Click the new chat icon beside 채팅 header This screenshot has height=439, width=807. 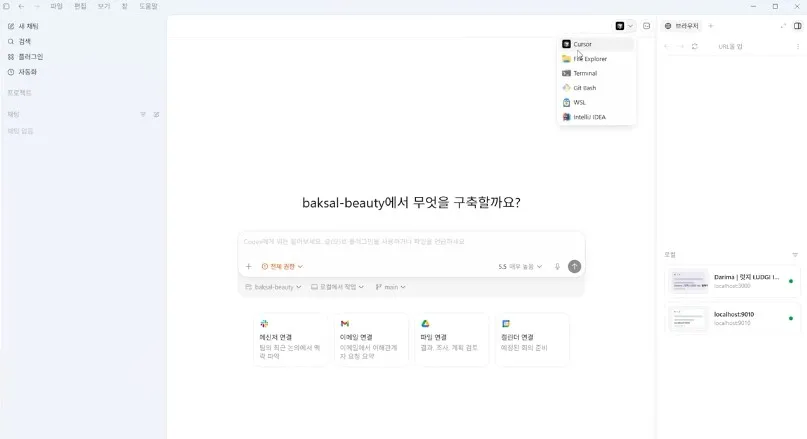[156, 114]
